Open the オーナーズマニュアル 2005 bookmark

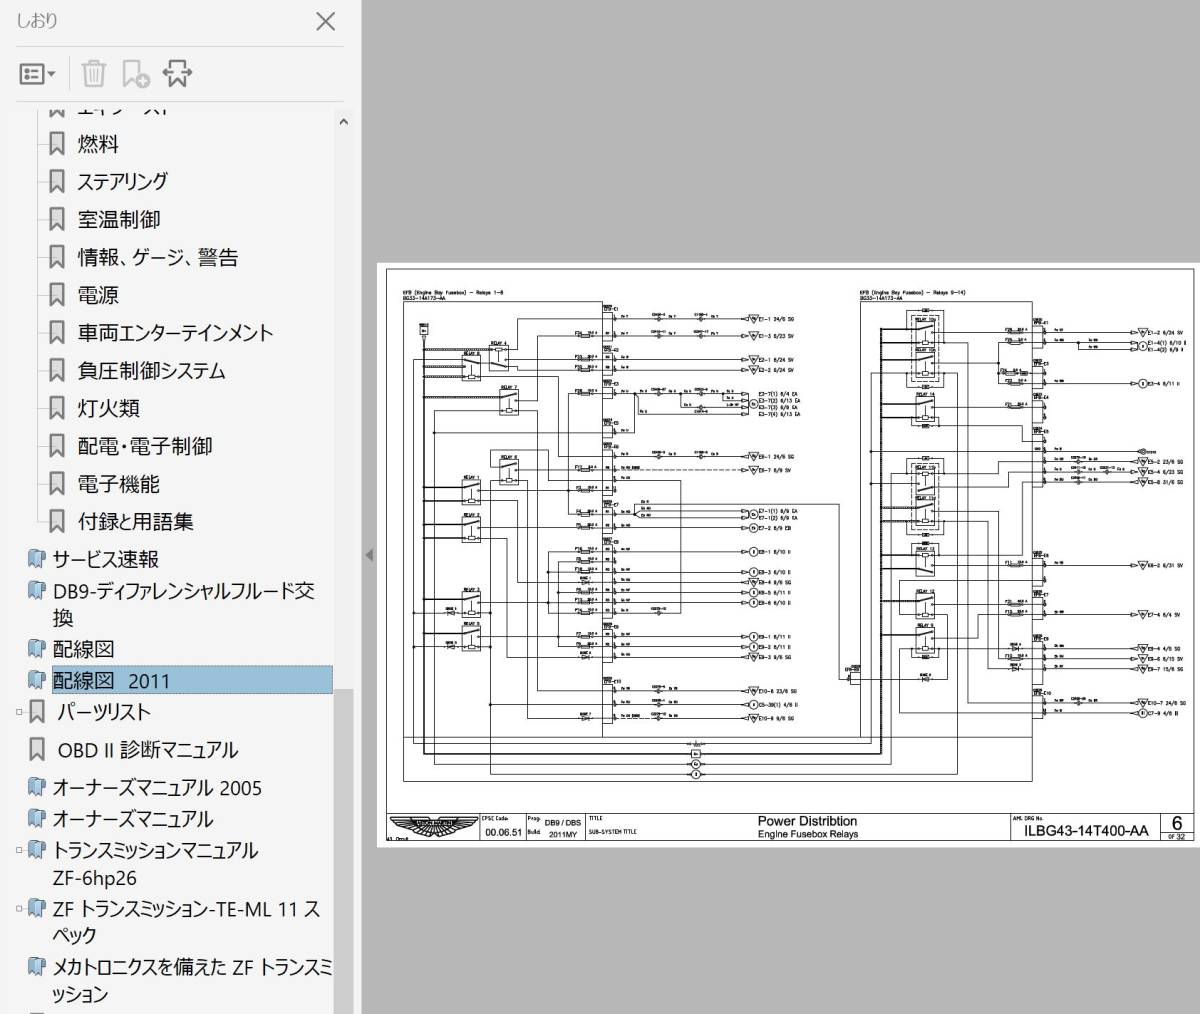[157, 788]
